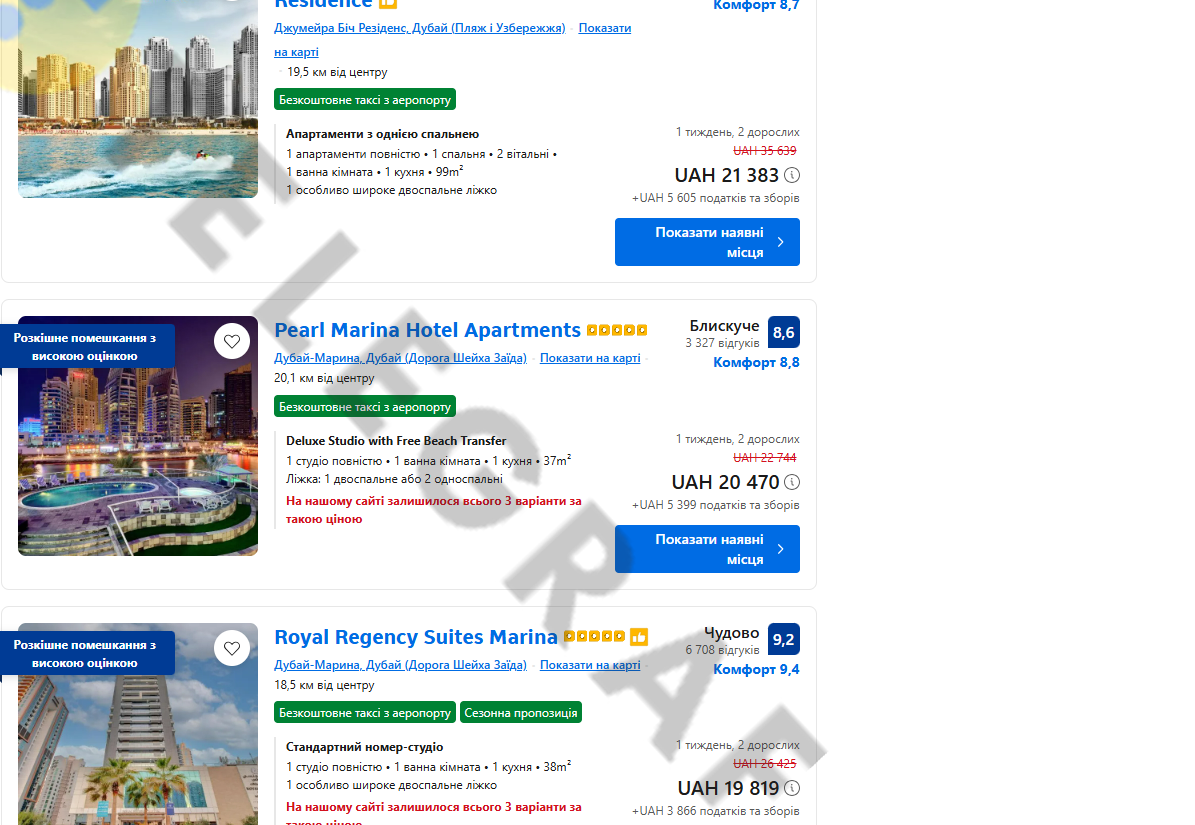Click star rating icons of Pearl Marina

pos(617,331)
